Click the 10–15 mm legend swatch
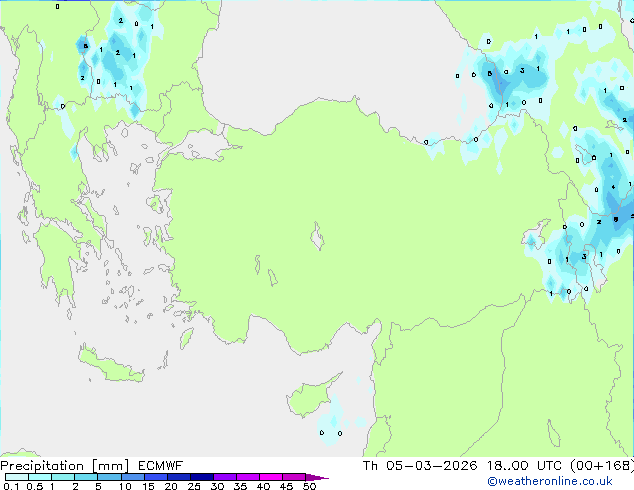The image size is (634, 490). (132, 477)
